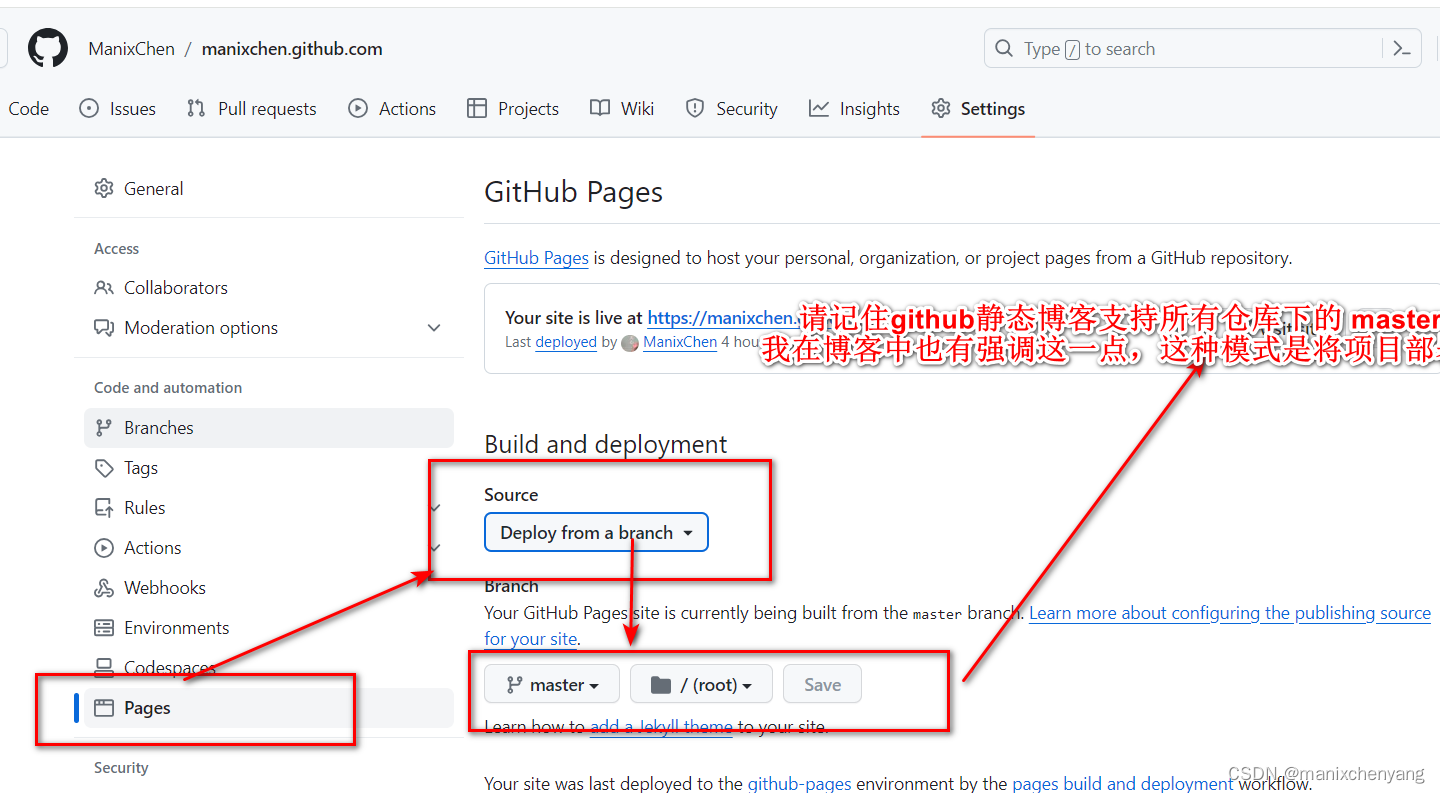Open Branches settings in sidebar

[x=269, y=428]
